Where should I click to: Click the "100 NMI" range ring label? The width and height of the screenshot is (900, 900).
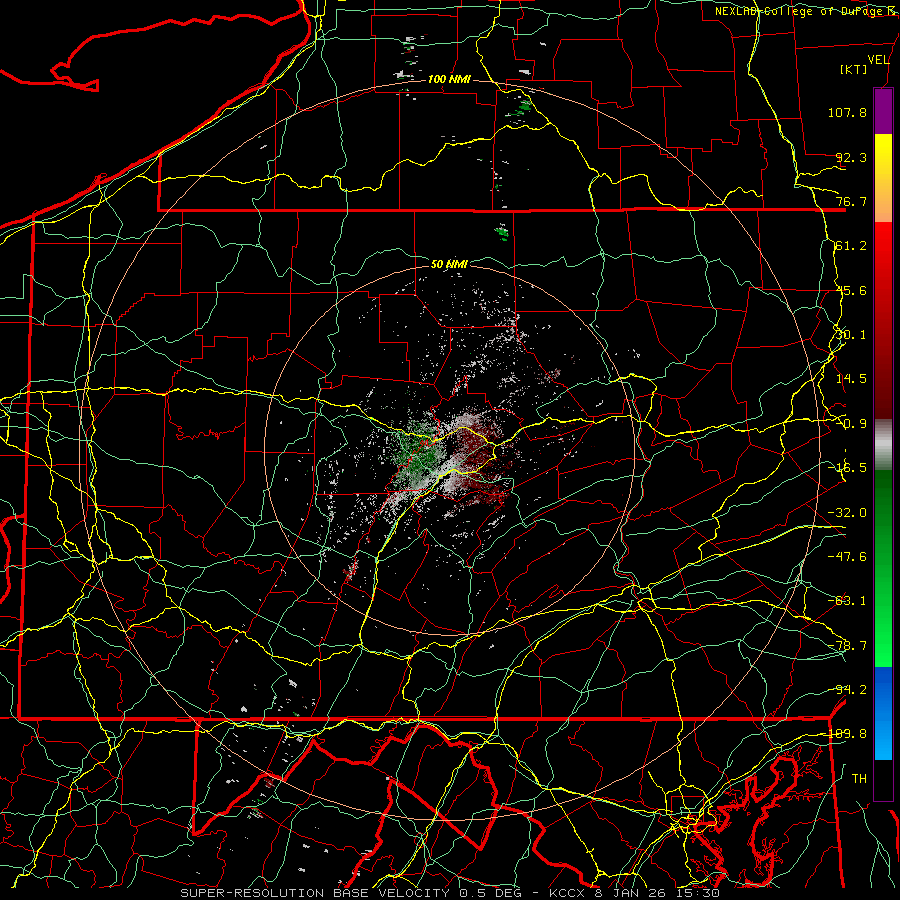click(449, 79)
